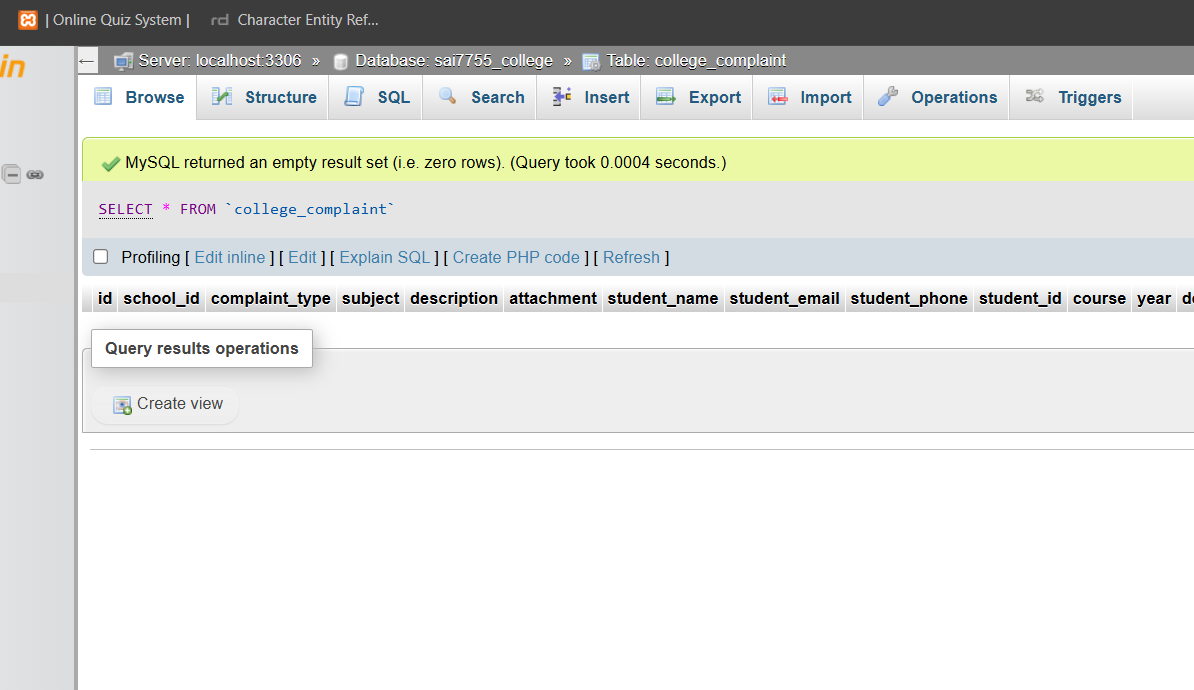Click the Triggers tab icon

pos(1035,97)
